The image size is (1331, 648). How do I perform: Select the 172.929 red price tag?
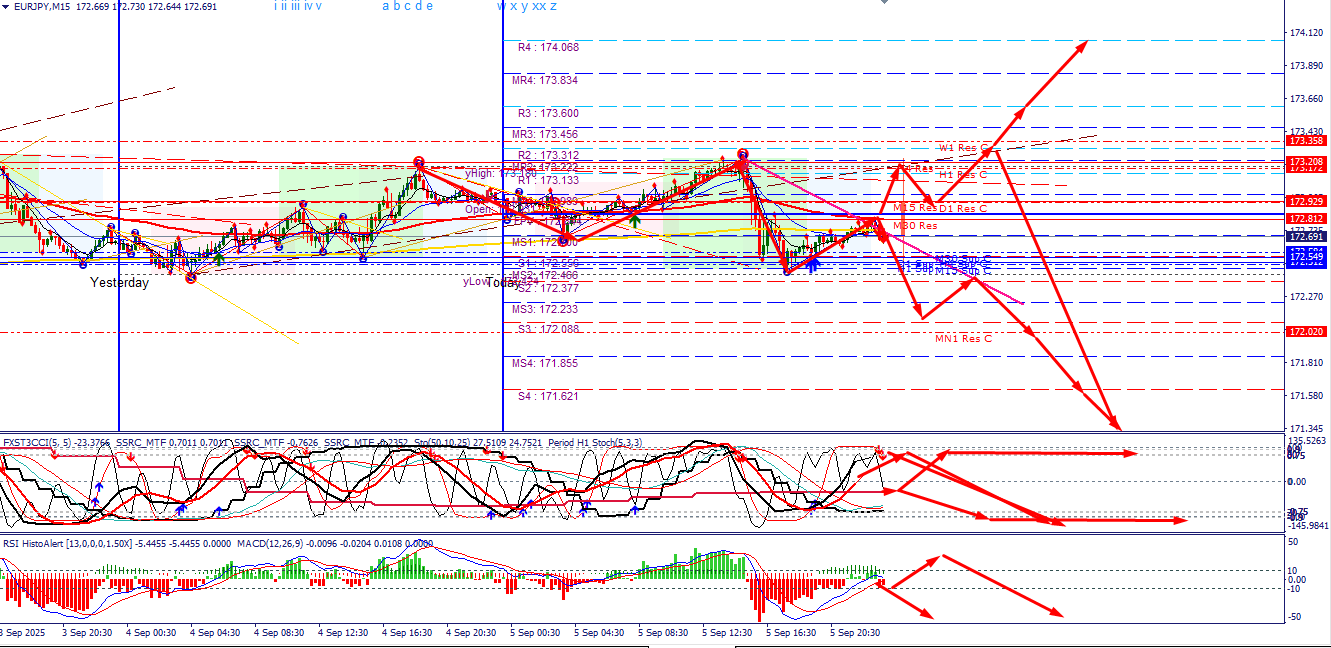[x=1306, y=202]
